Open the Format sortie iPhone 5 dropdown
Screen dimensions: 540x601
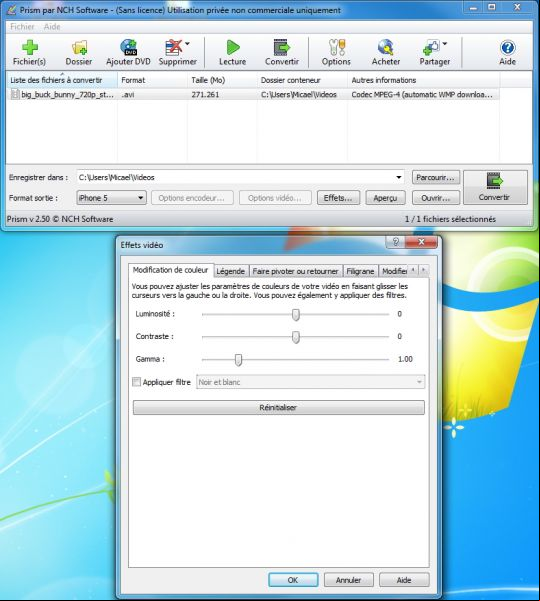coord(140,198)
